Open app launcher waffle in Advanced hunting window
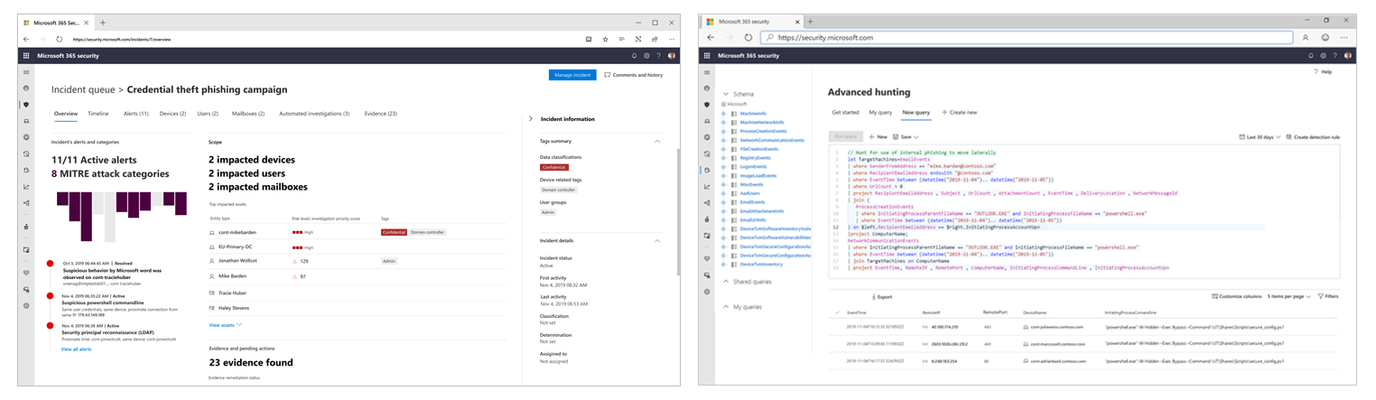 (709, 56)
